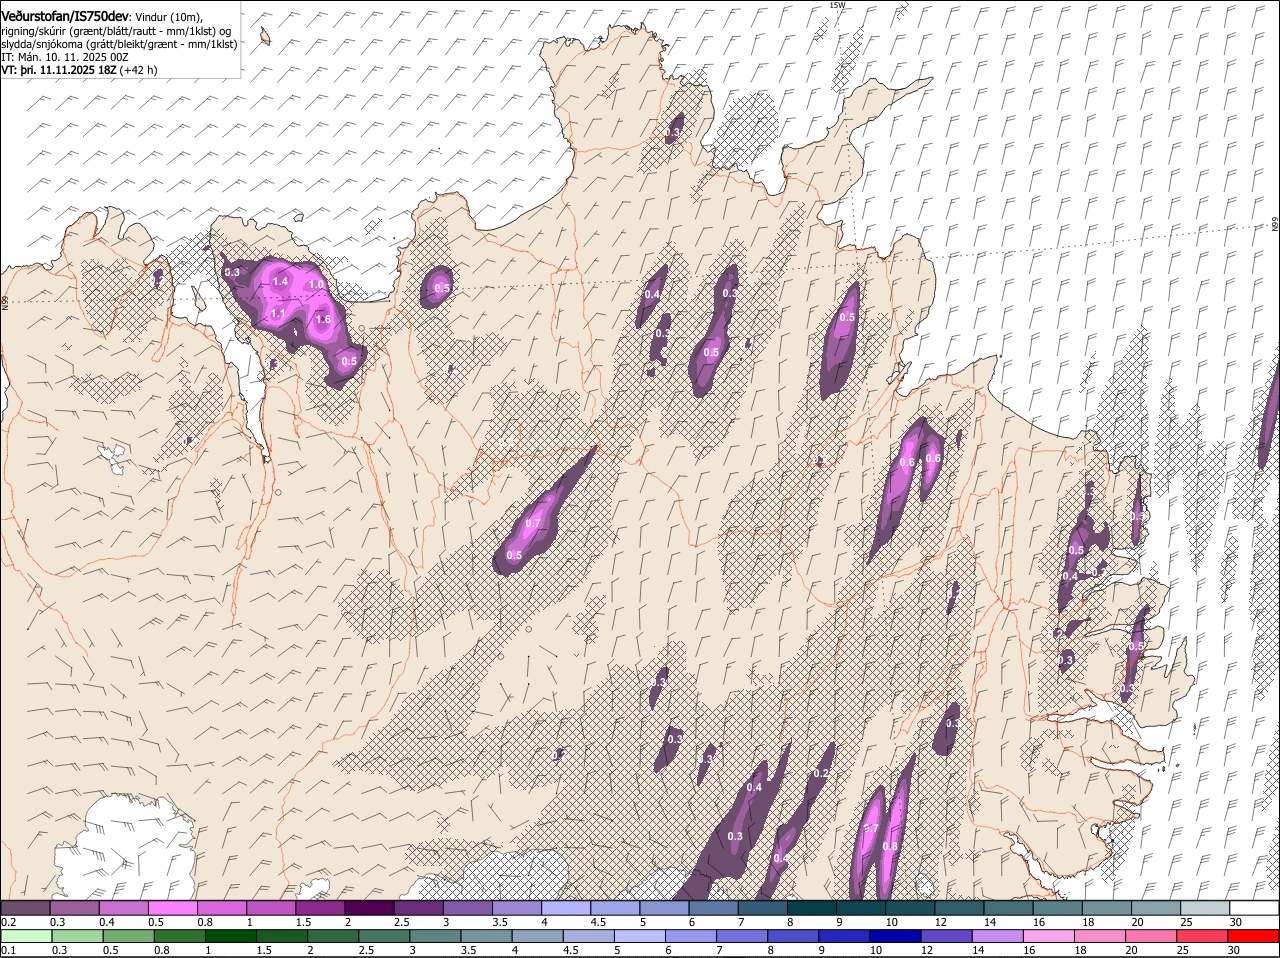Pick the 0.3–0.5 light green swatch, lower legend
This screenshot has width=1280, height=958.
pos(77,937)
